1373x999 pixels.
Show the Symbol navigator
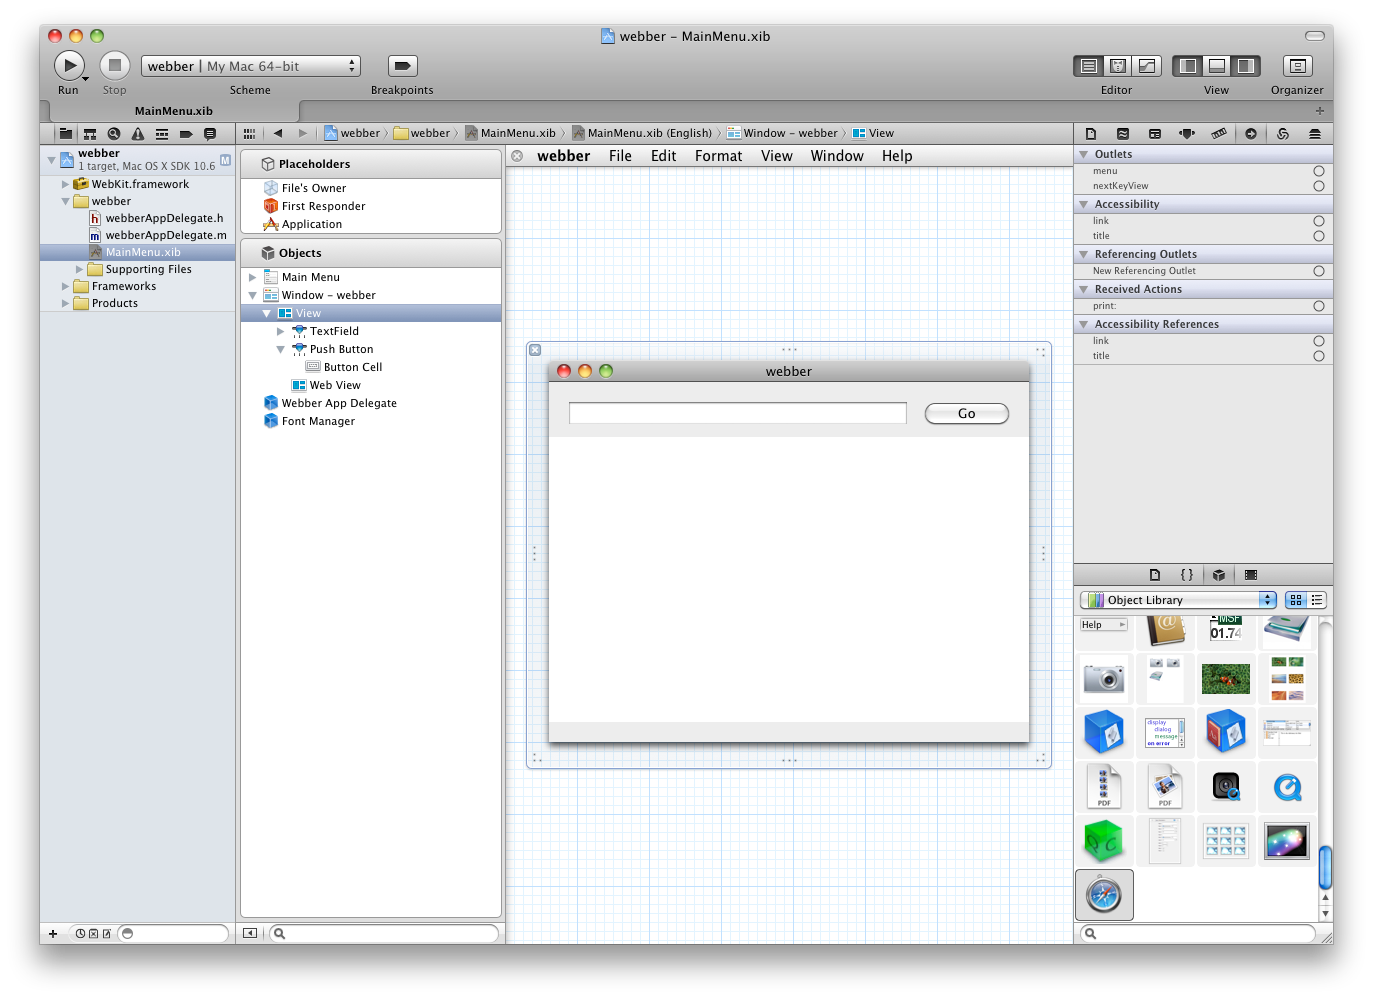(x=90, y=133)
